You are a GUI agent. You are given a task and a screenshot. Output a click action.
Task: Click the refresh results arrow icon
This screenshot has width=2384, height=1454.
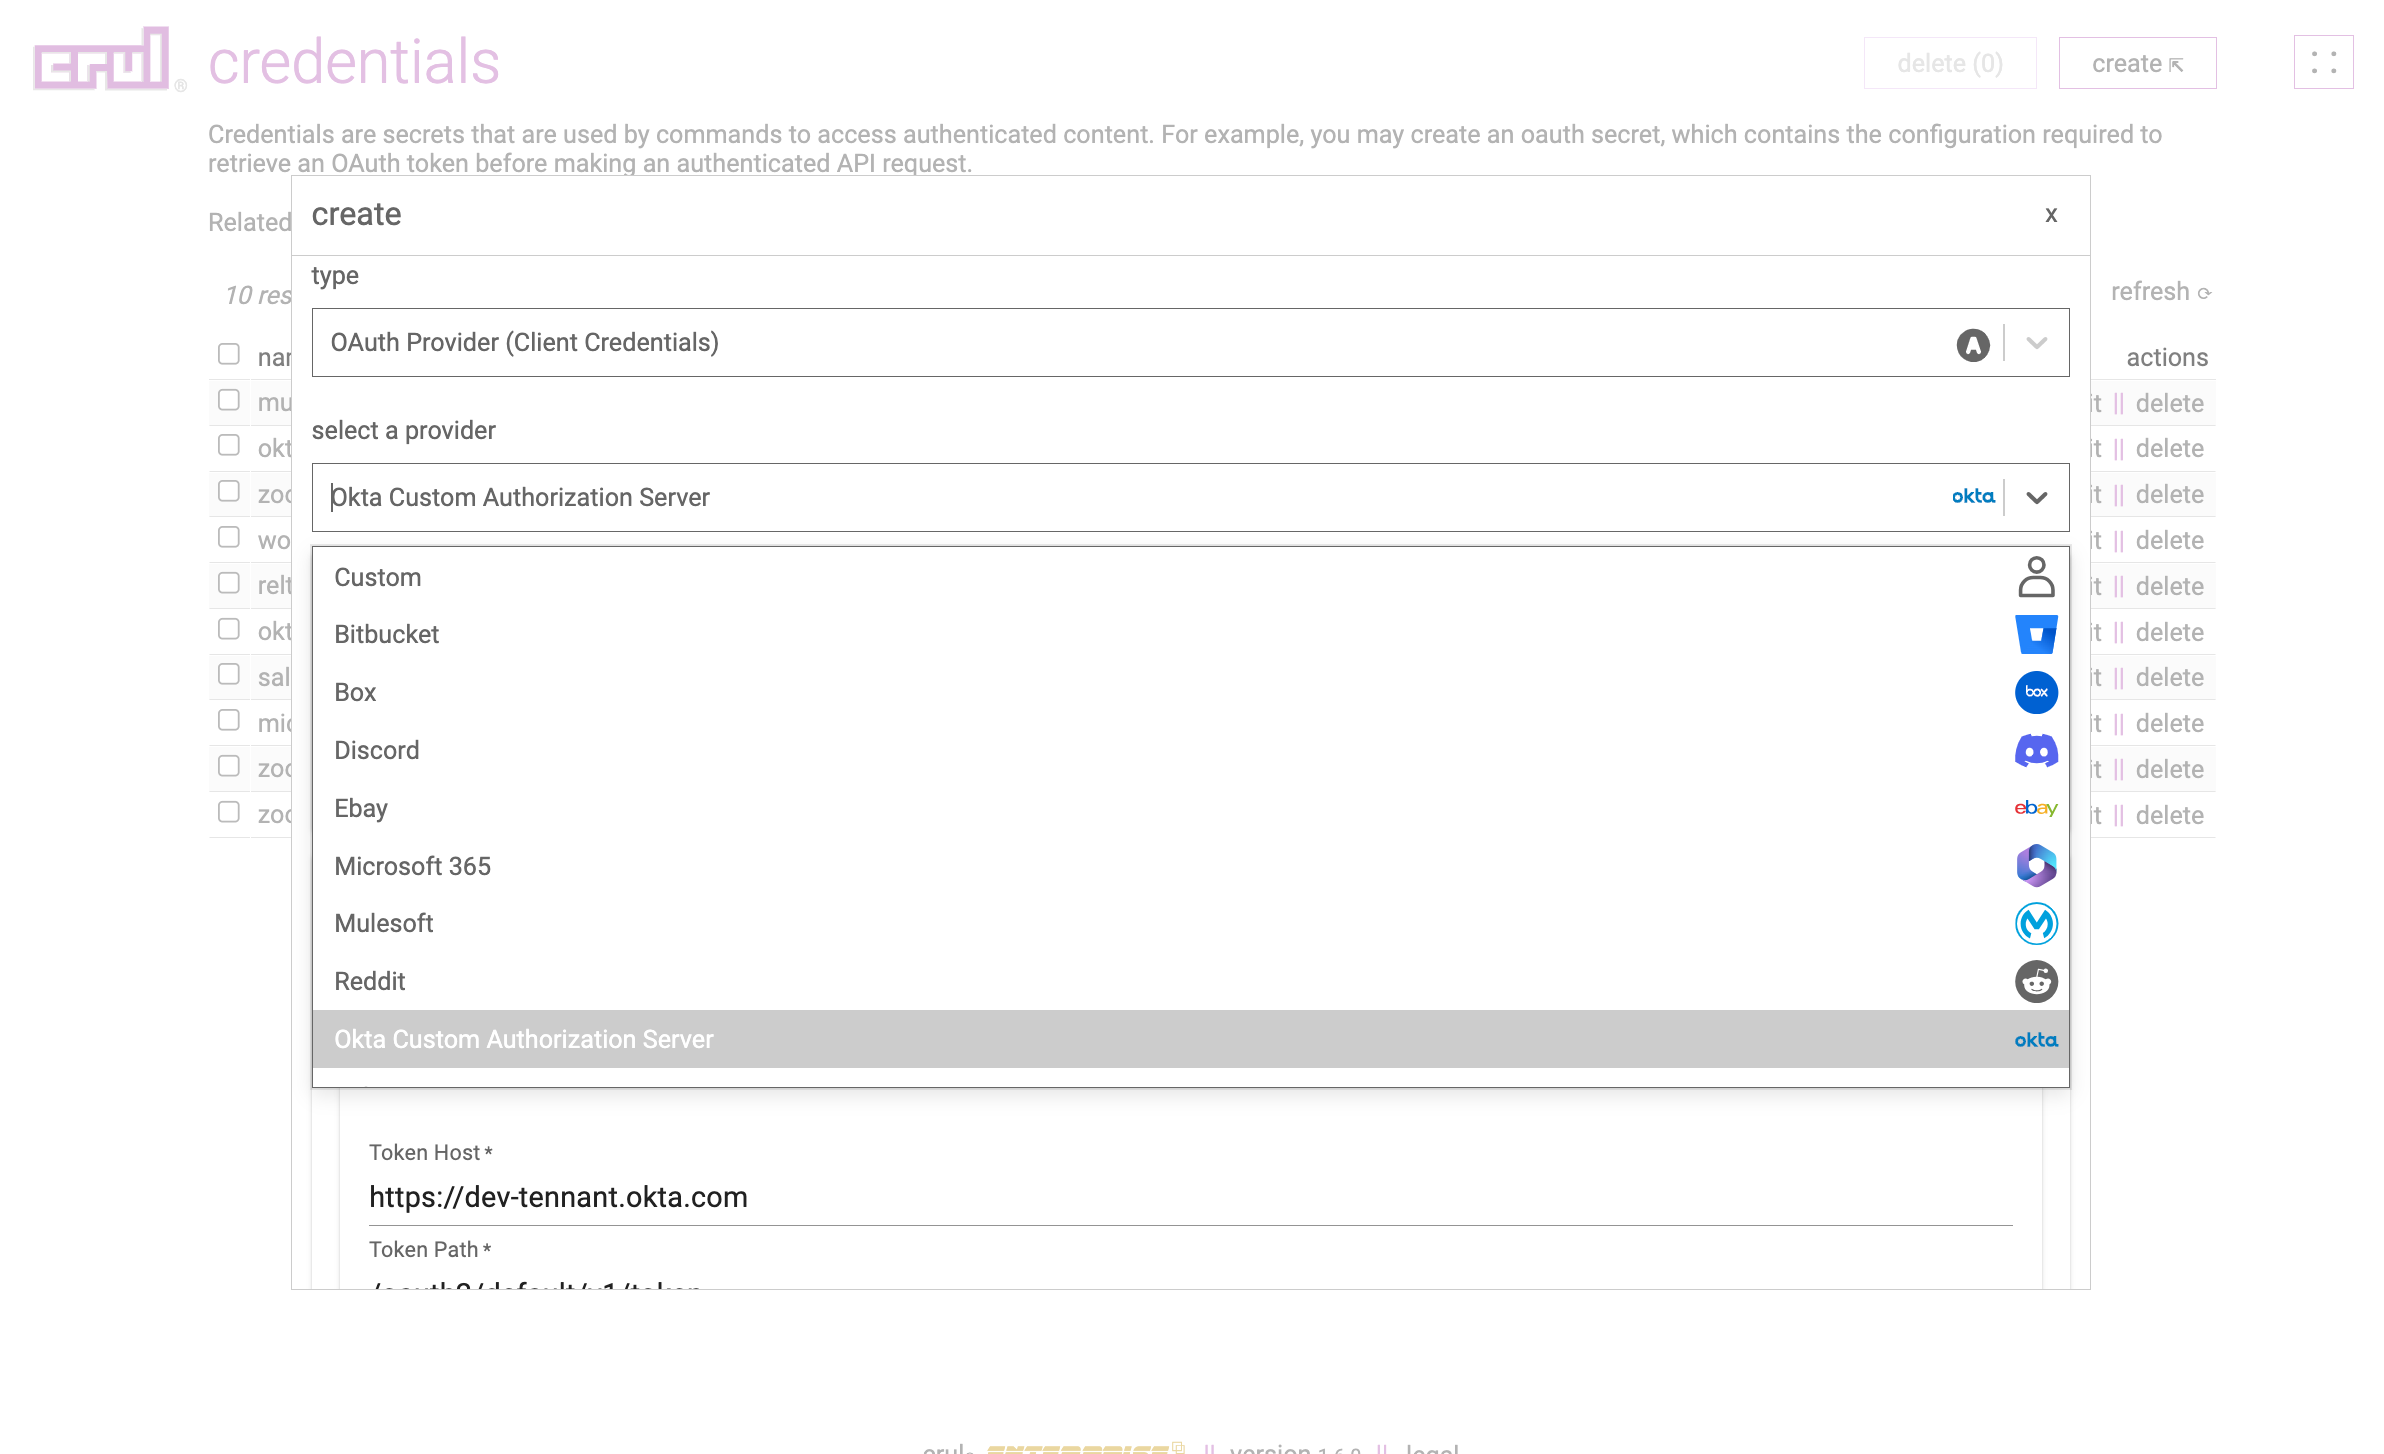point(2204,293)
